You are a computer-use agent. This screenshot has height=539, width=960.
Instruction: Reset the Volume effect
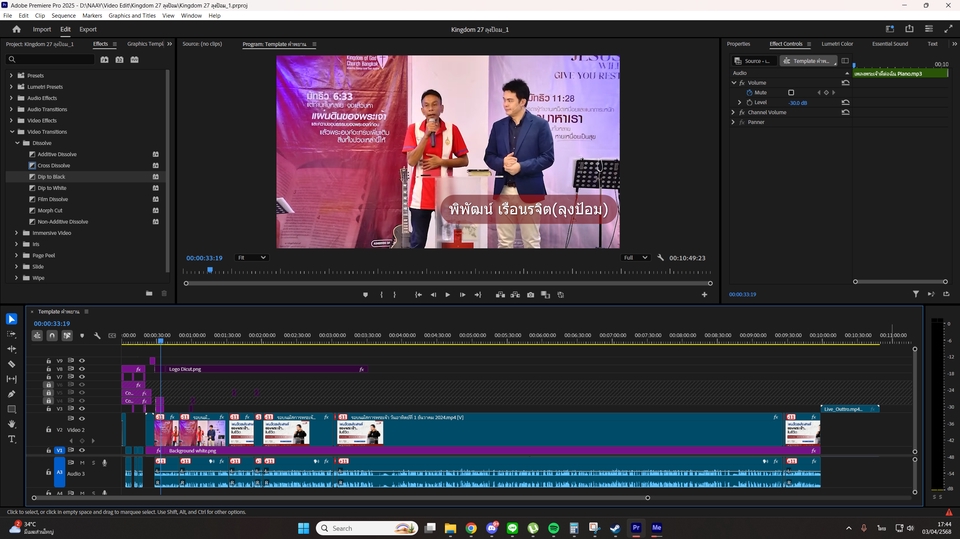click(845, 83)
